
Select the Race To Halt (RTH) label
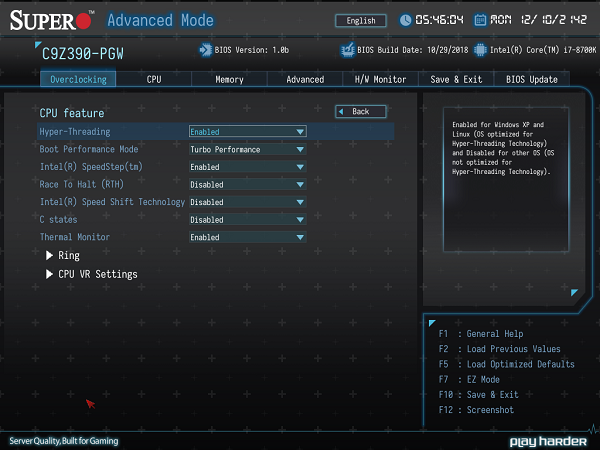point(82,184)
